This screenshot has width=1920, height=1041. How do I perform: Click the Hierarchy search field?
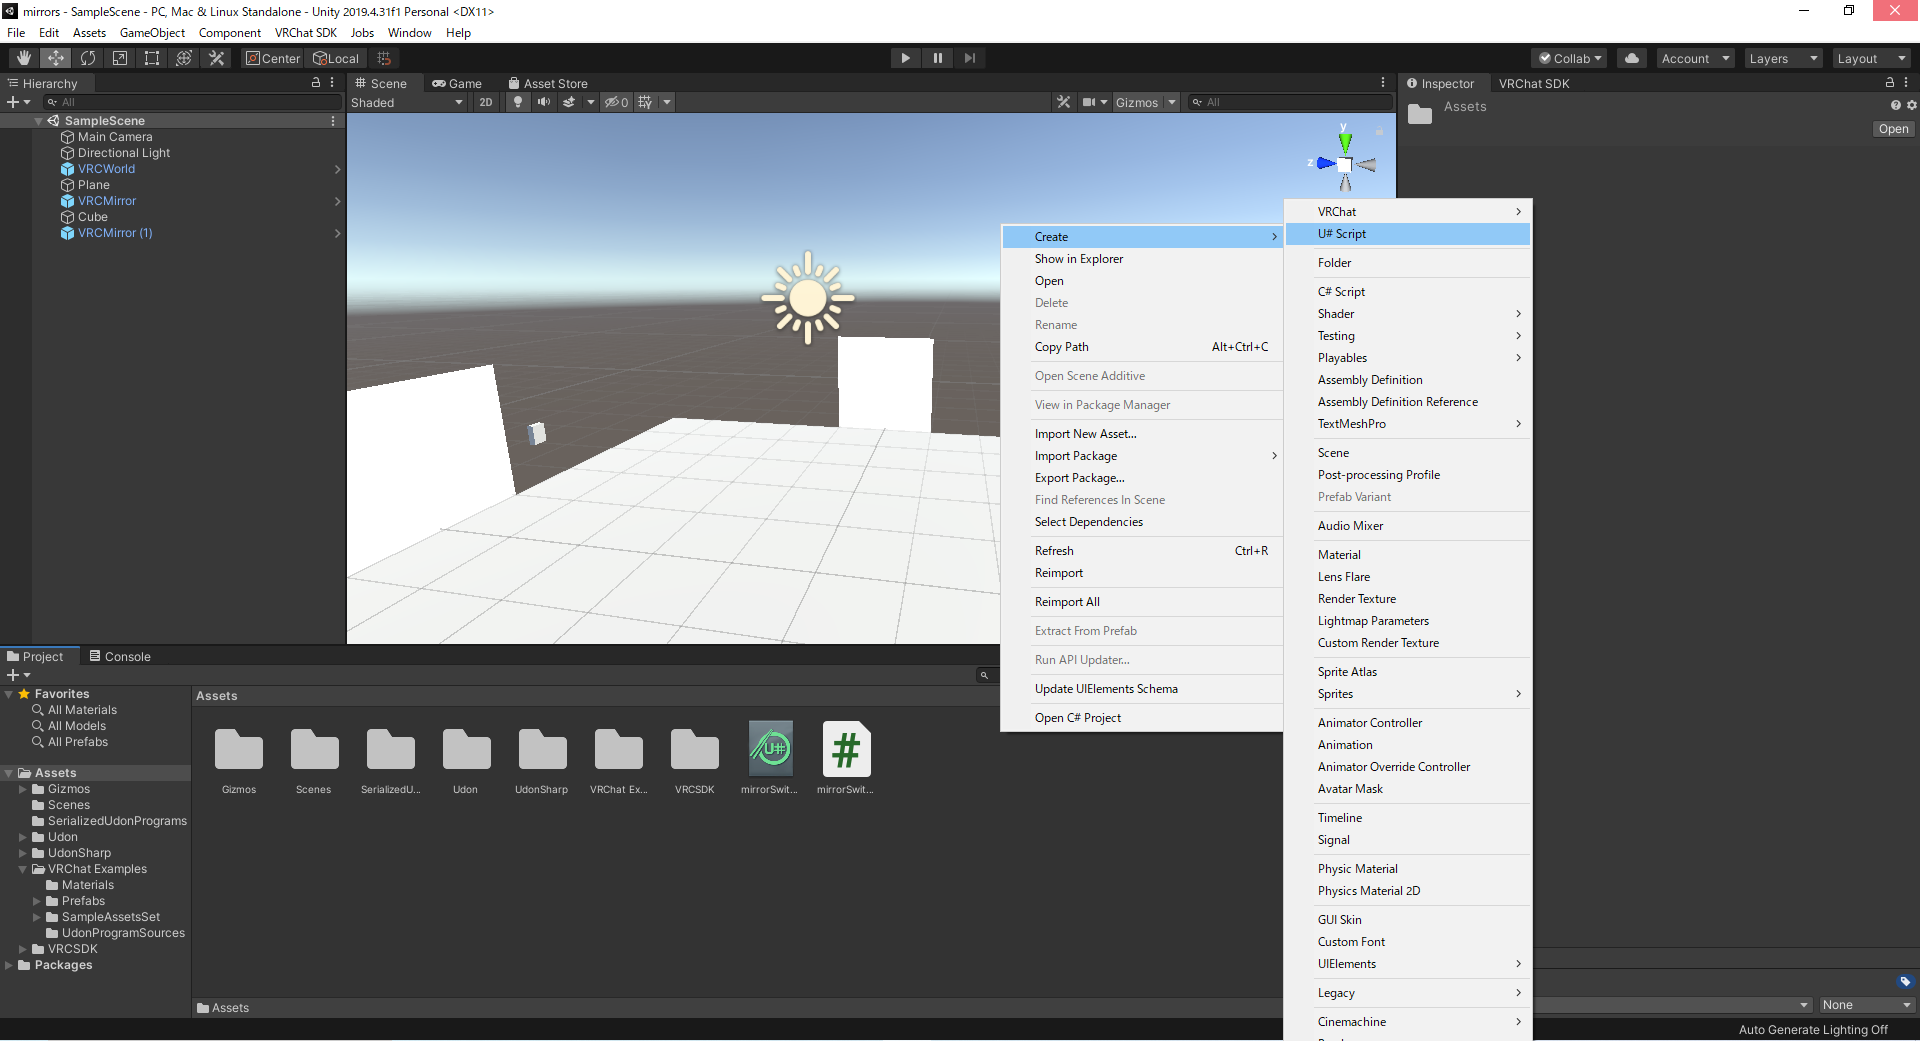(194, 102)
